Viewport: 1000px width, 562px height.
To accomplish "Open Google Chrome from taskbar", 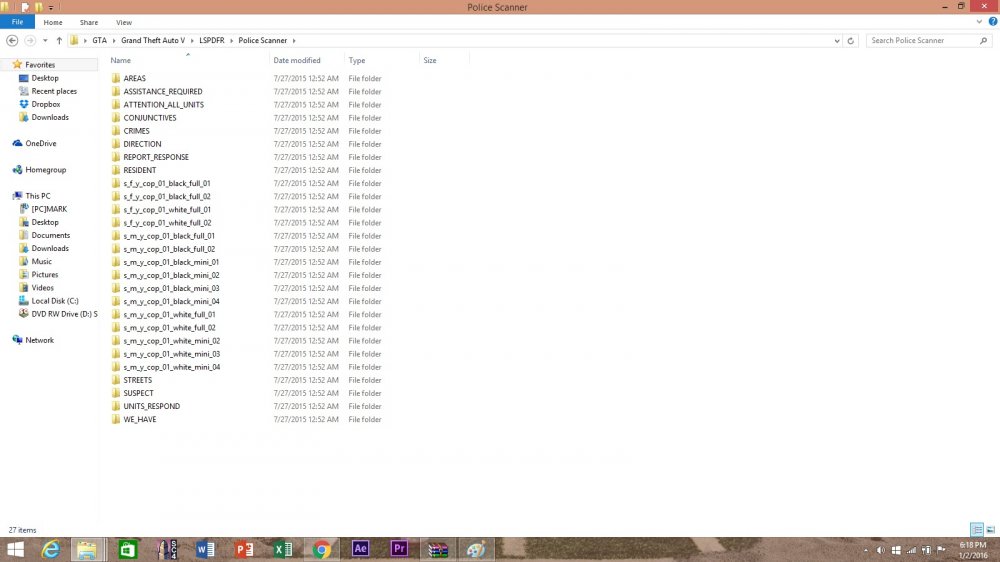I will pyautogui.click(x=322, y=549).
